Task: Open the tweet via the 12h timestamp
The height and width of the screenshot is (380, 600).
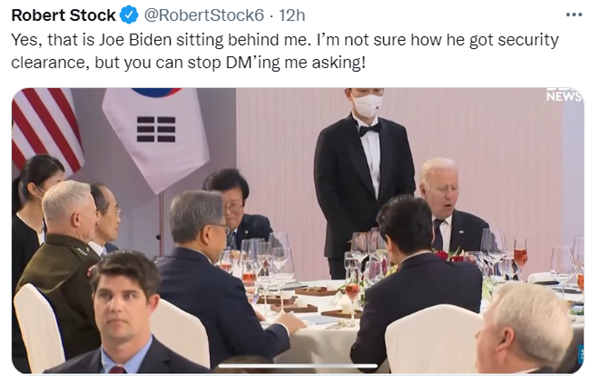Action: 292,15
